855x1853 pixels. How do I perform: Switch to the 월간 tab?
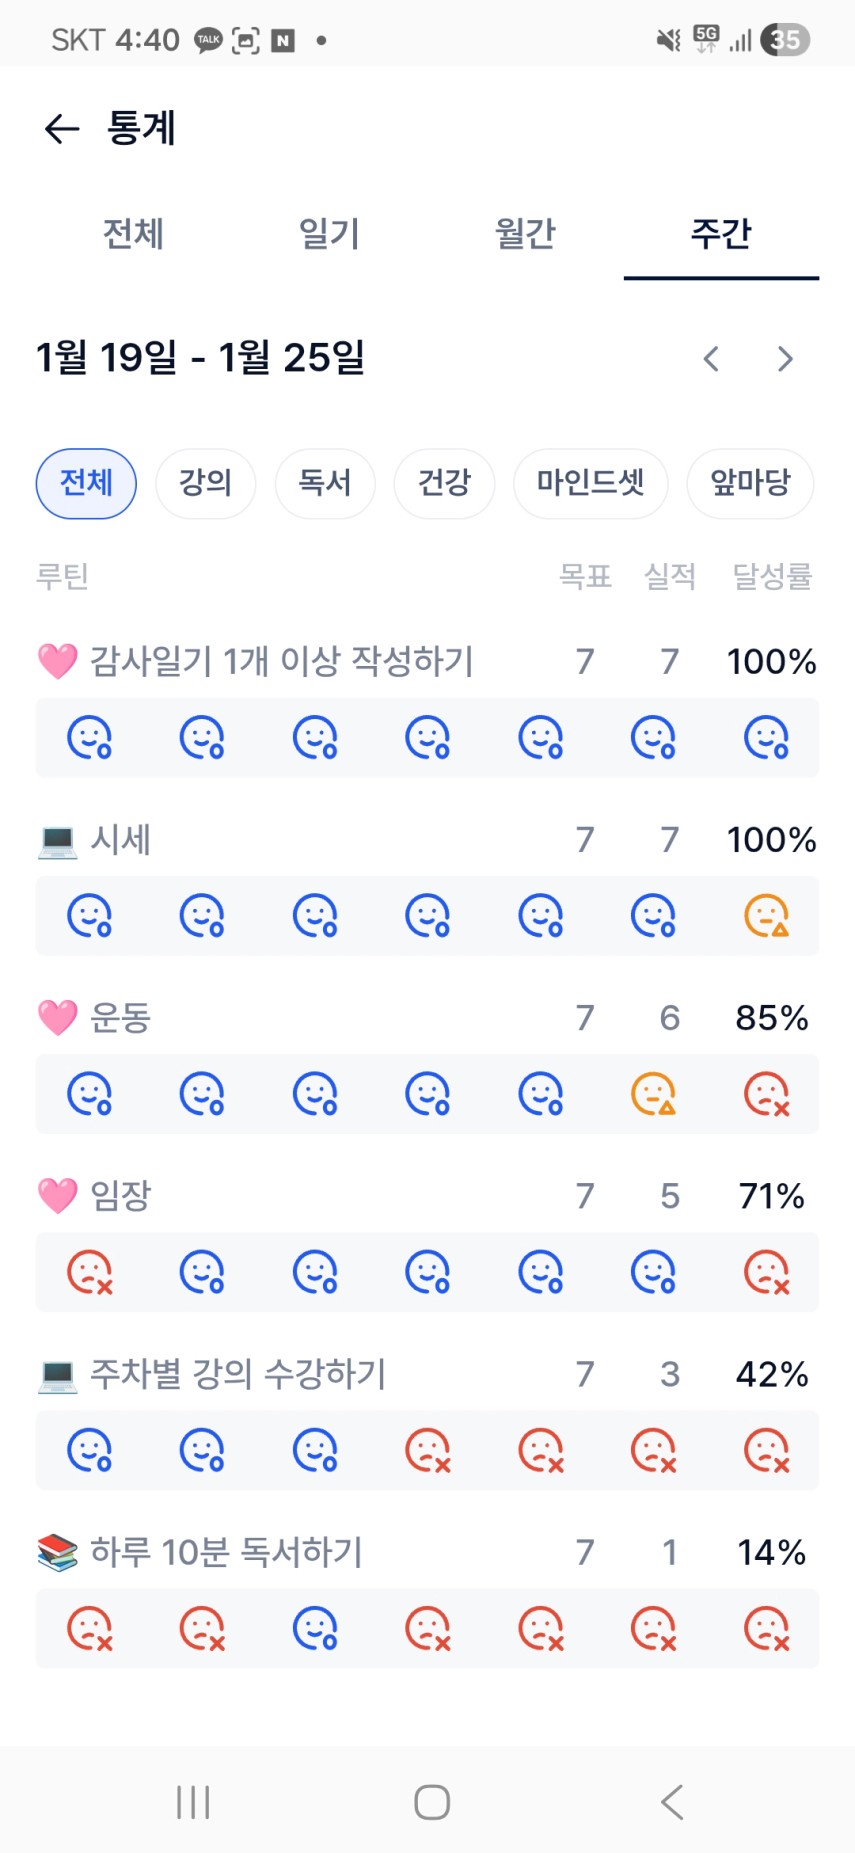coord(525,234)
